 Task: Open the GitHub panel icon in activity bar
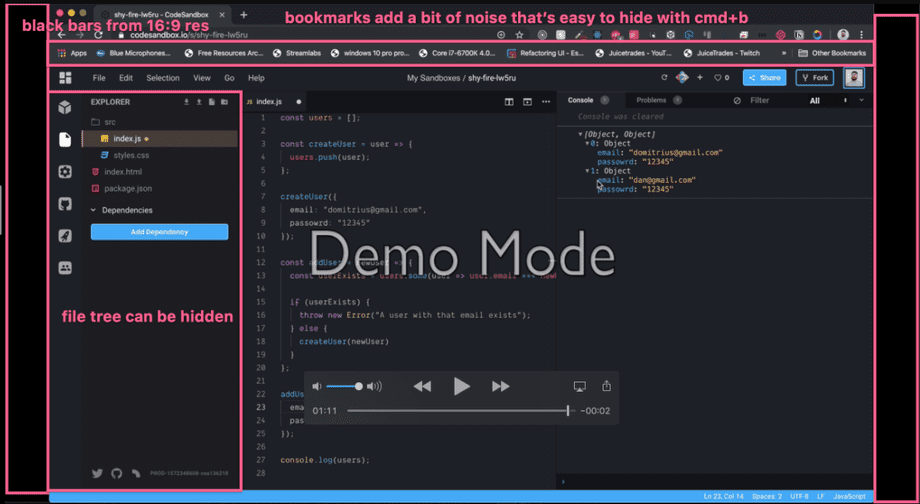[65, 204]
